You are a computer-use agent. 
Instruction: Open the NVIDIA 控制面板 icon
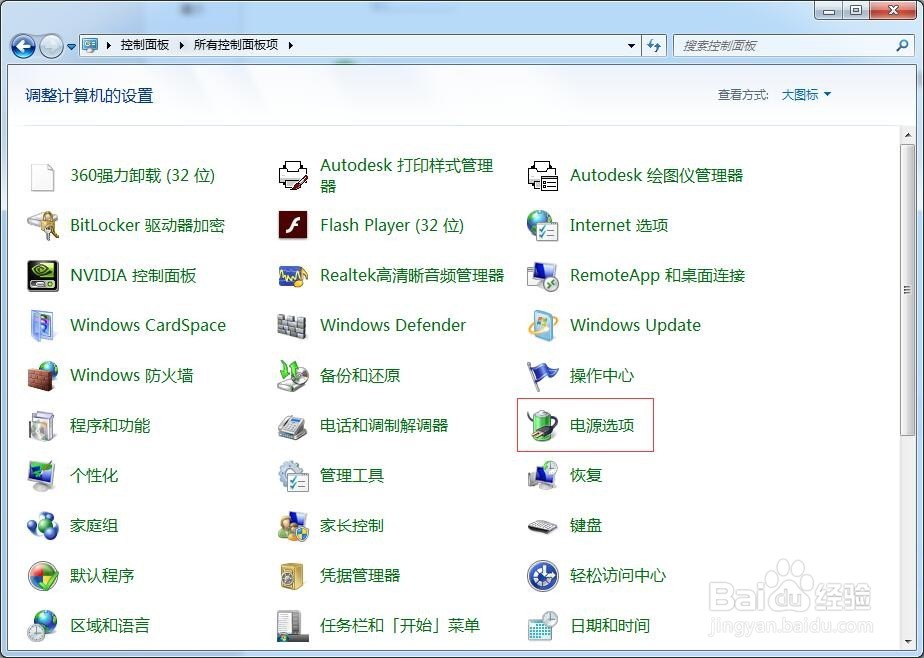coord(43,276)
